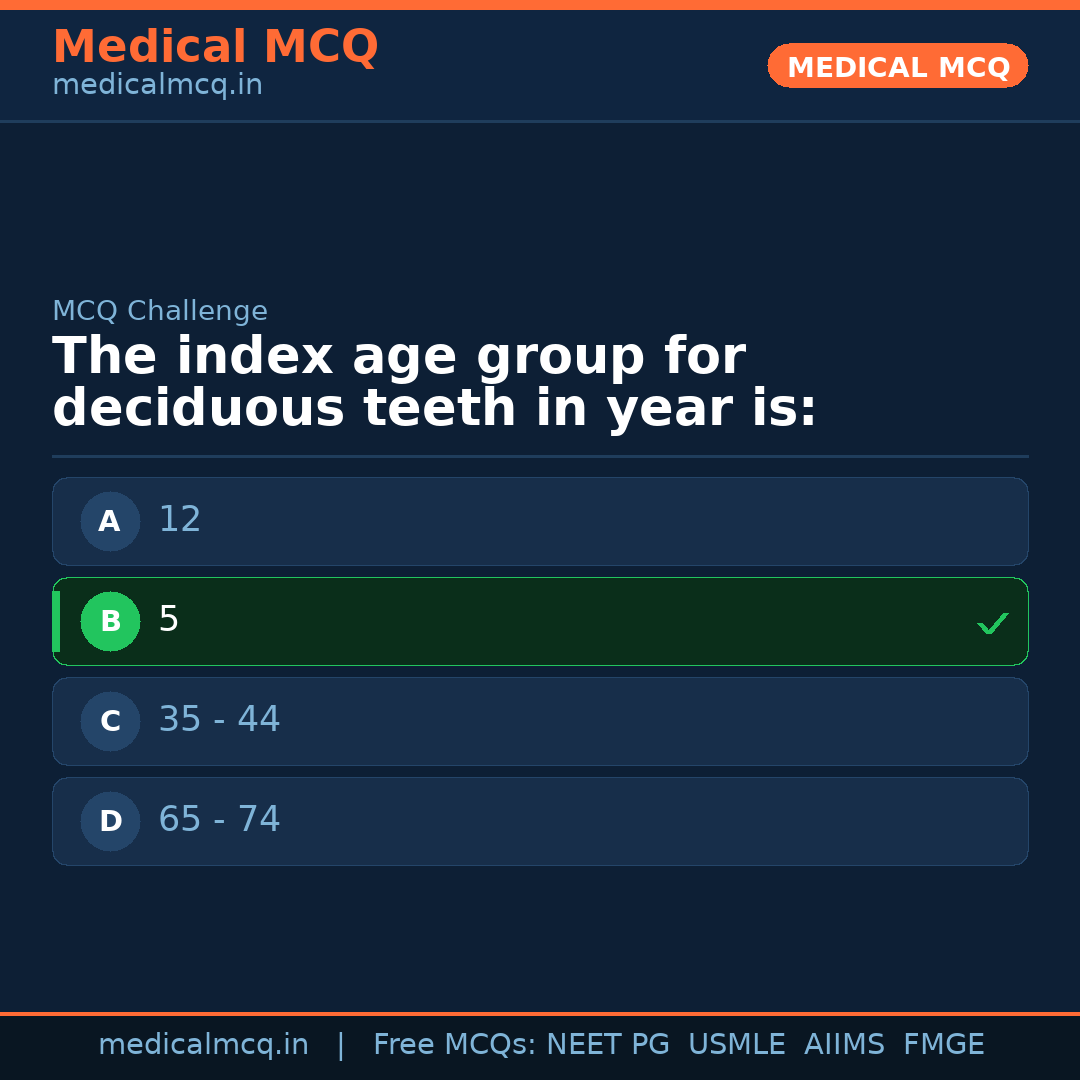The image size is (1080, 1080).
Task: Click the Medical MCQ header logo
Action: (215, 47)
